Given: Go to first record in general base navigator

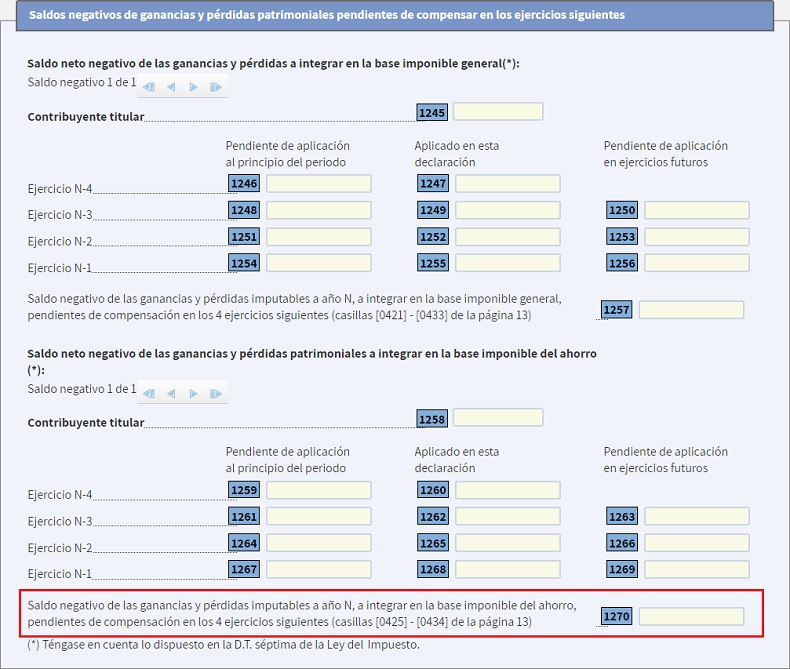Looking at the screenshot, I should pos(149,87).
